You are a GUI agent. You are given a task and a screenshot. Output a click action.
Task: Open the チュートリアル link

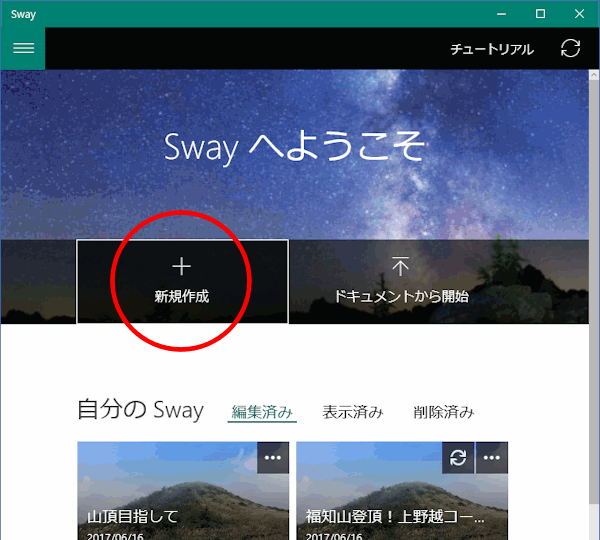click(x=492, y=49)
